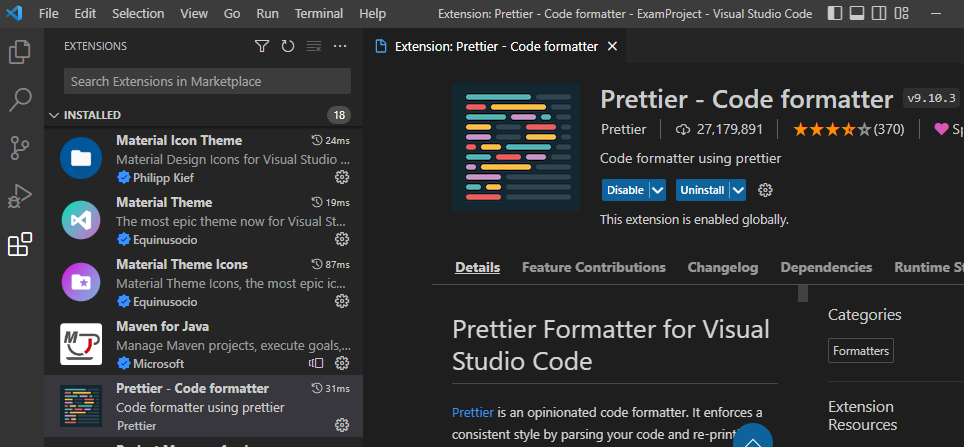This screenshot has height=447, width=964.
Task: Open the Help menu
Action: click(x=373, y=14)
